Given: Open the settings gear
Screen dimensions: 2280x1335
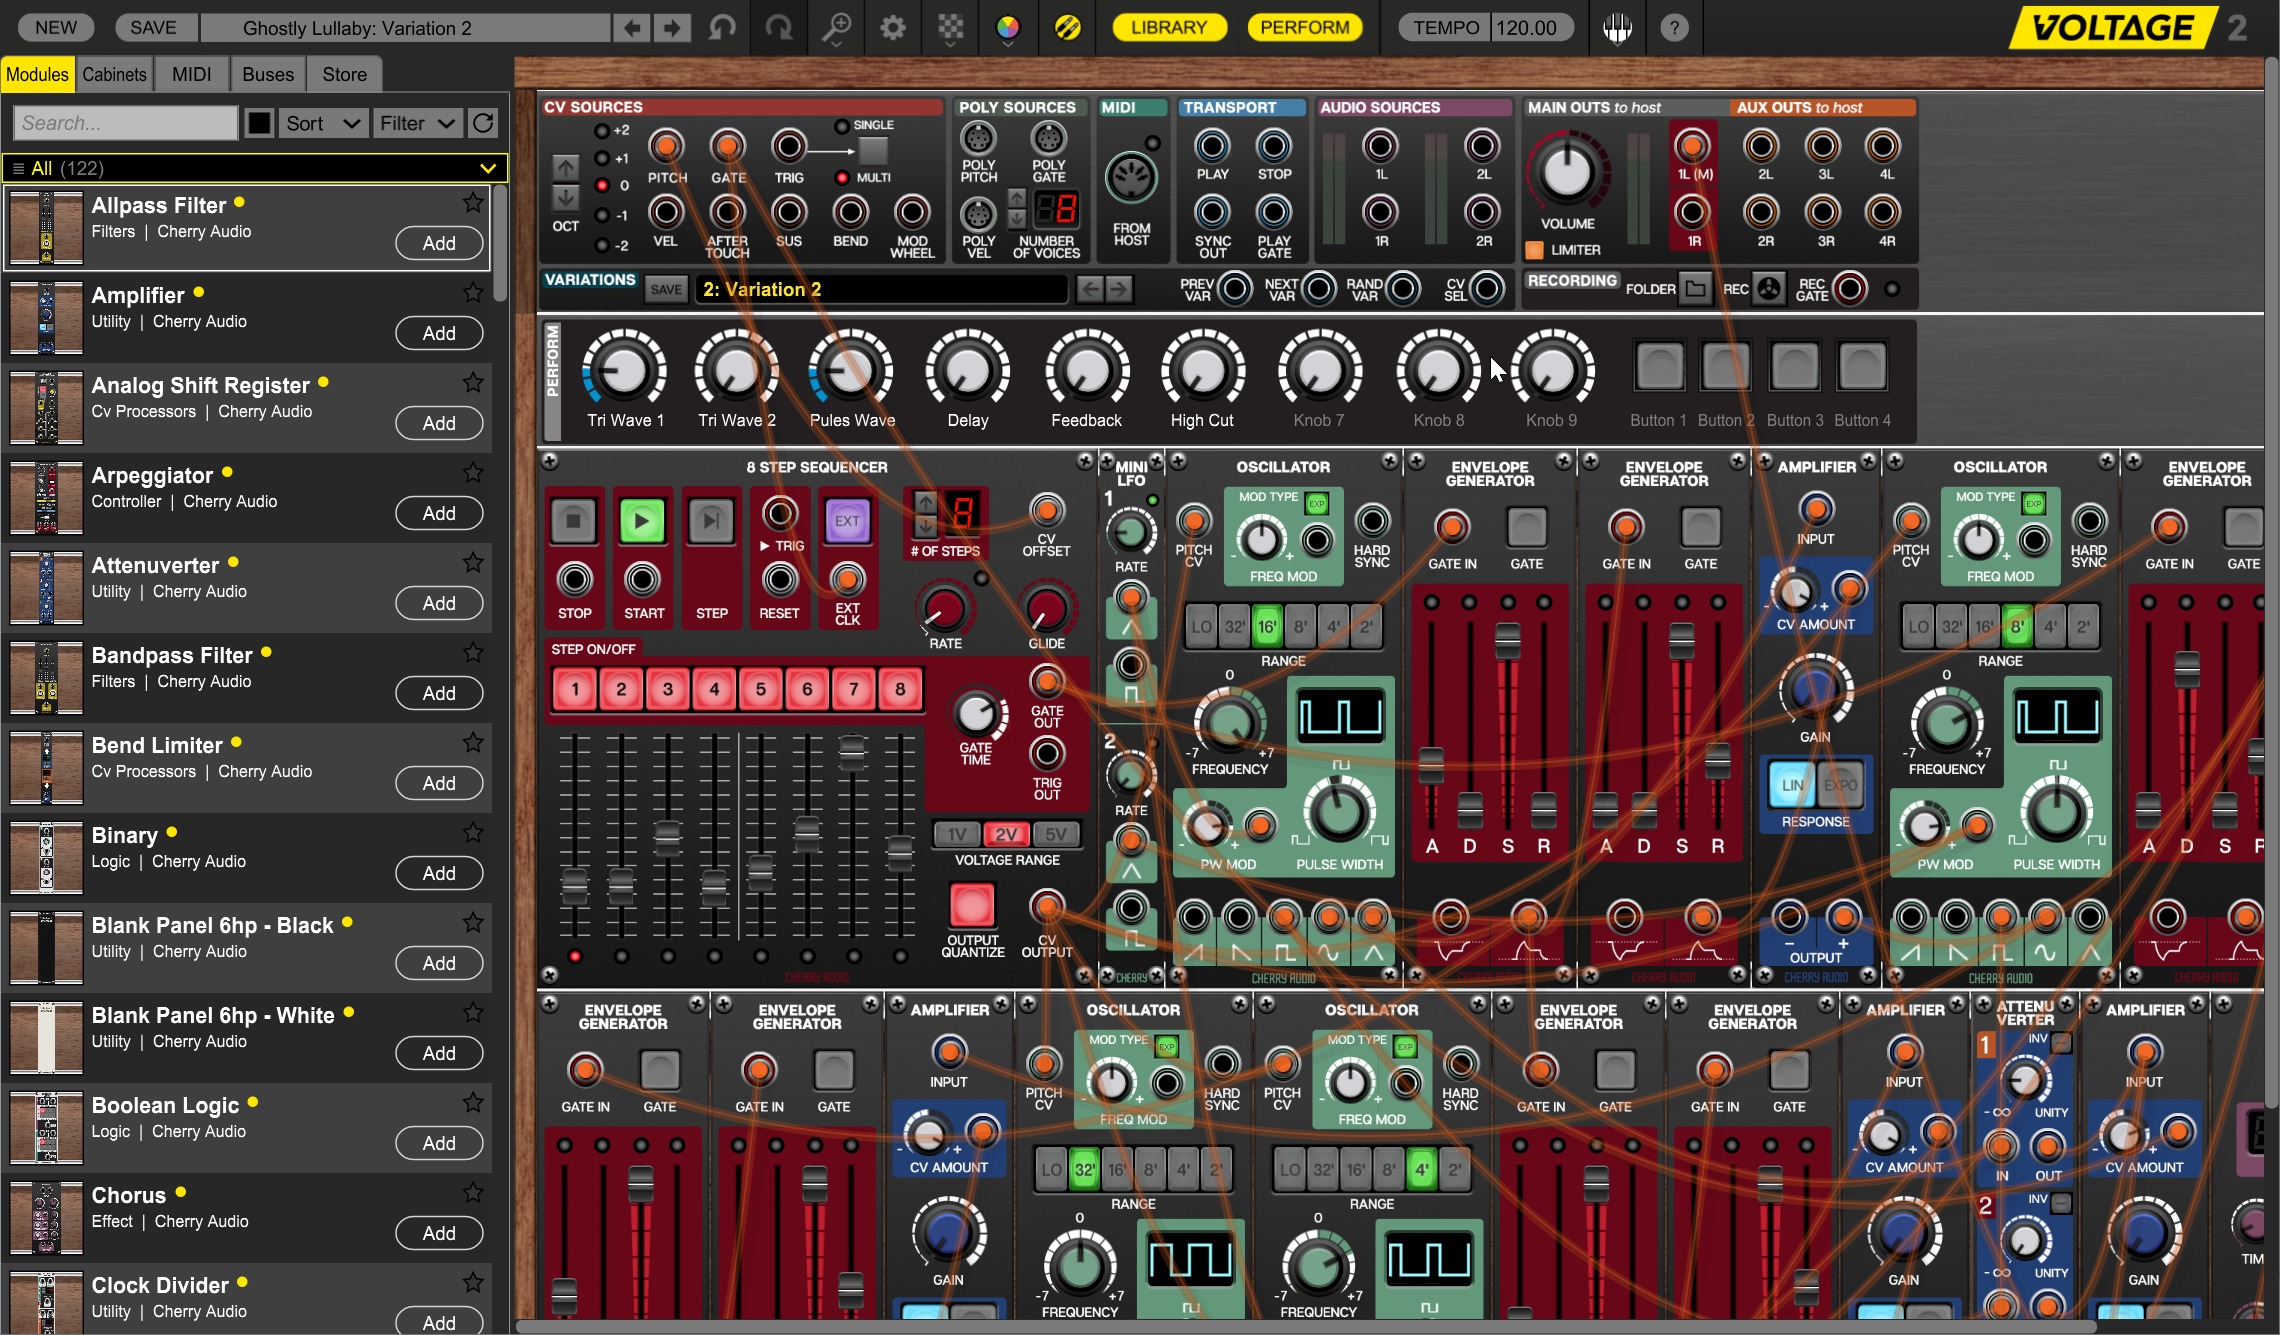Looking at the screenshot, I should click(893, 28).
